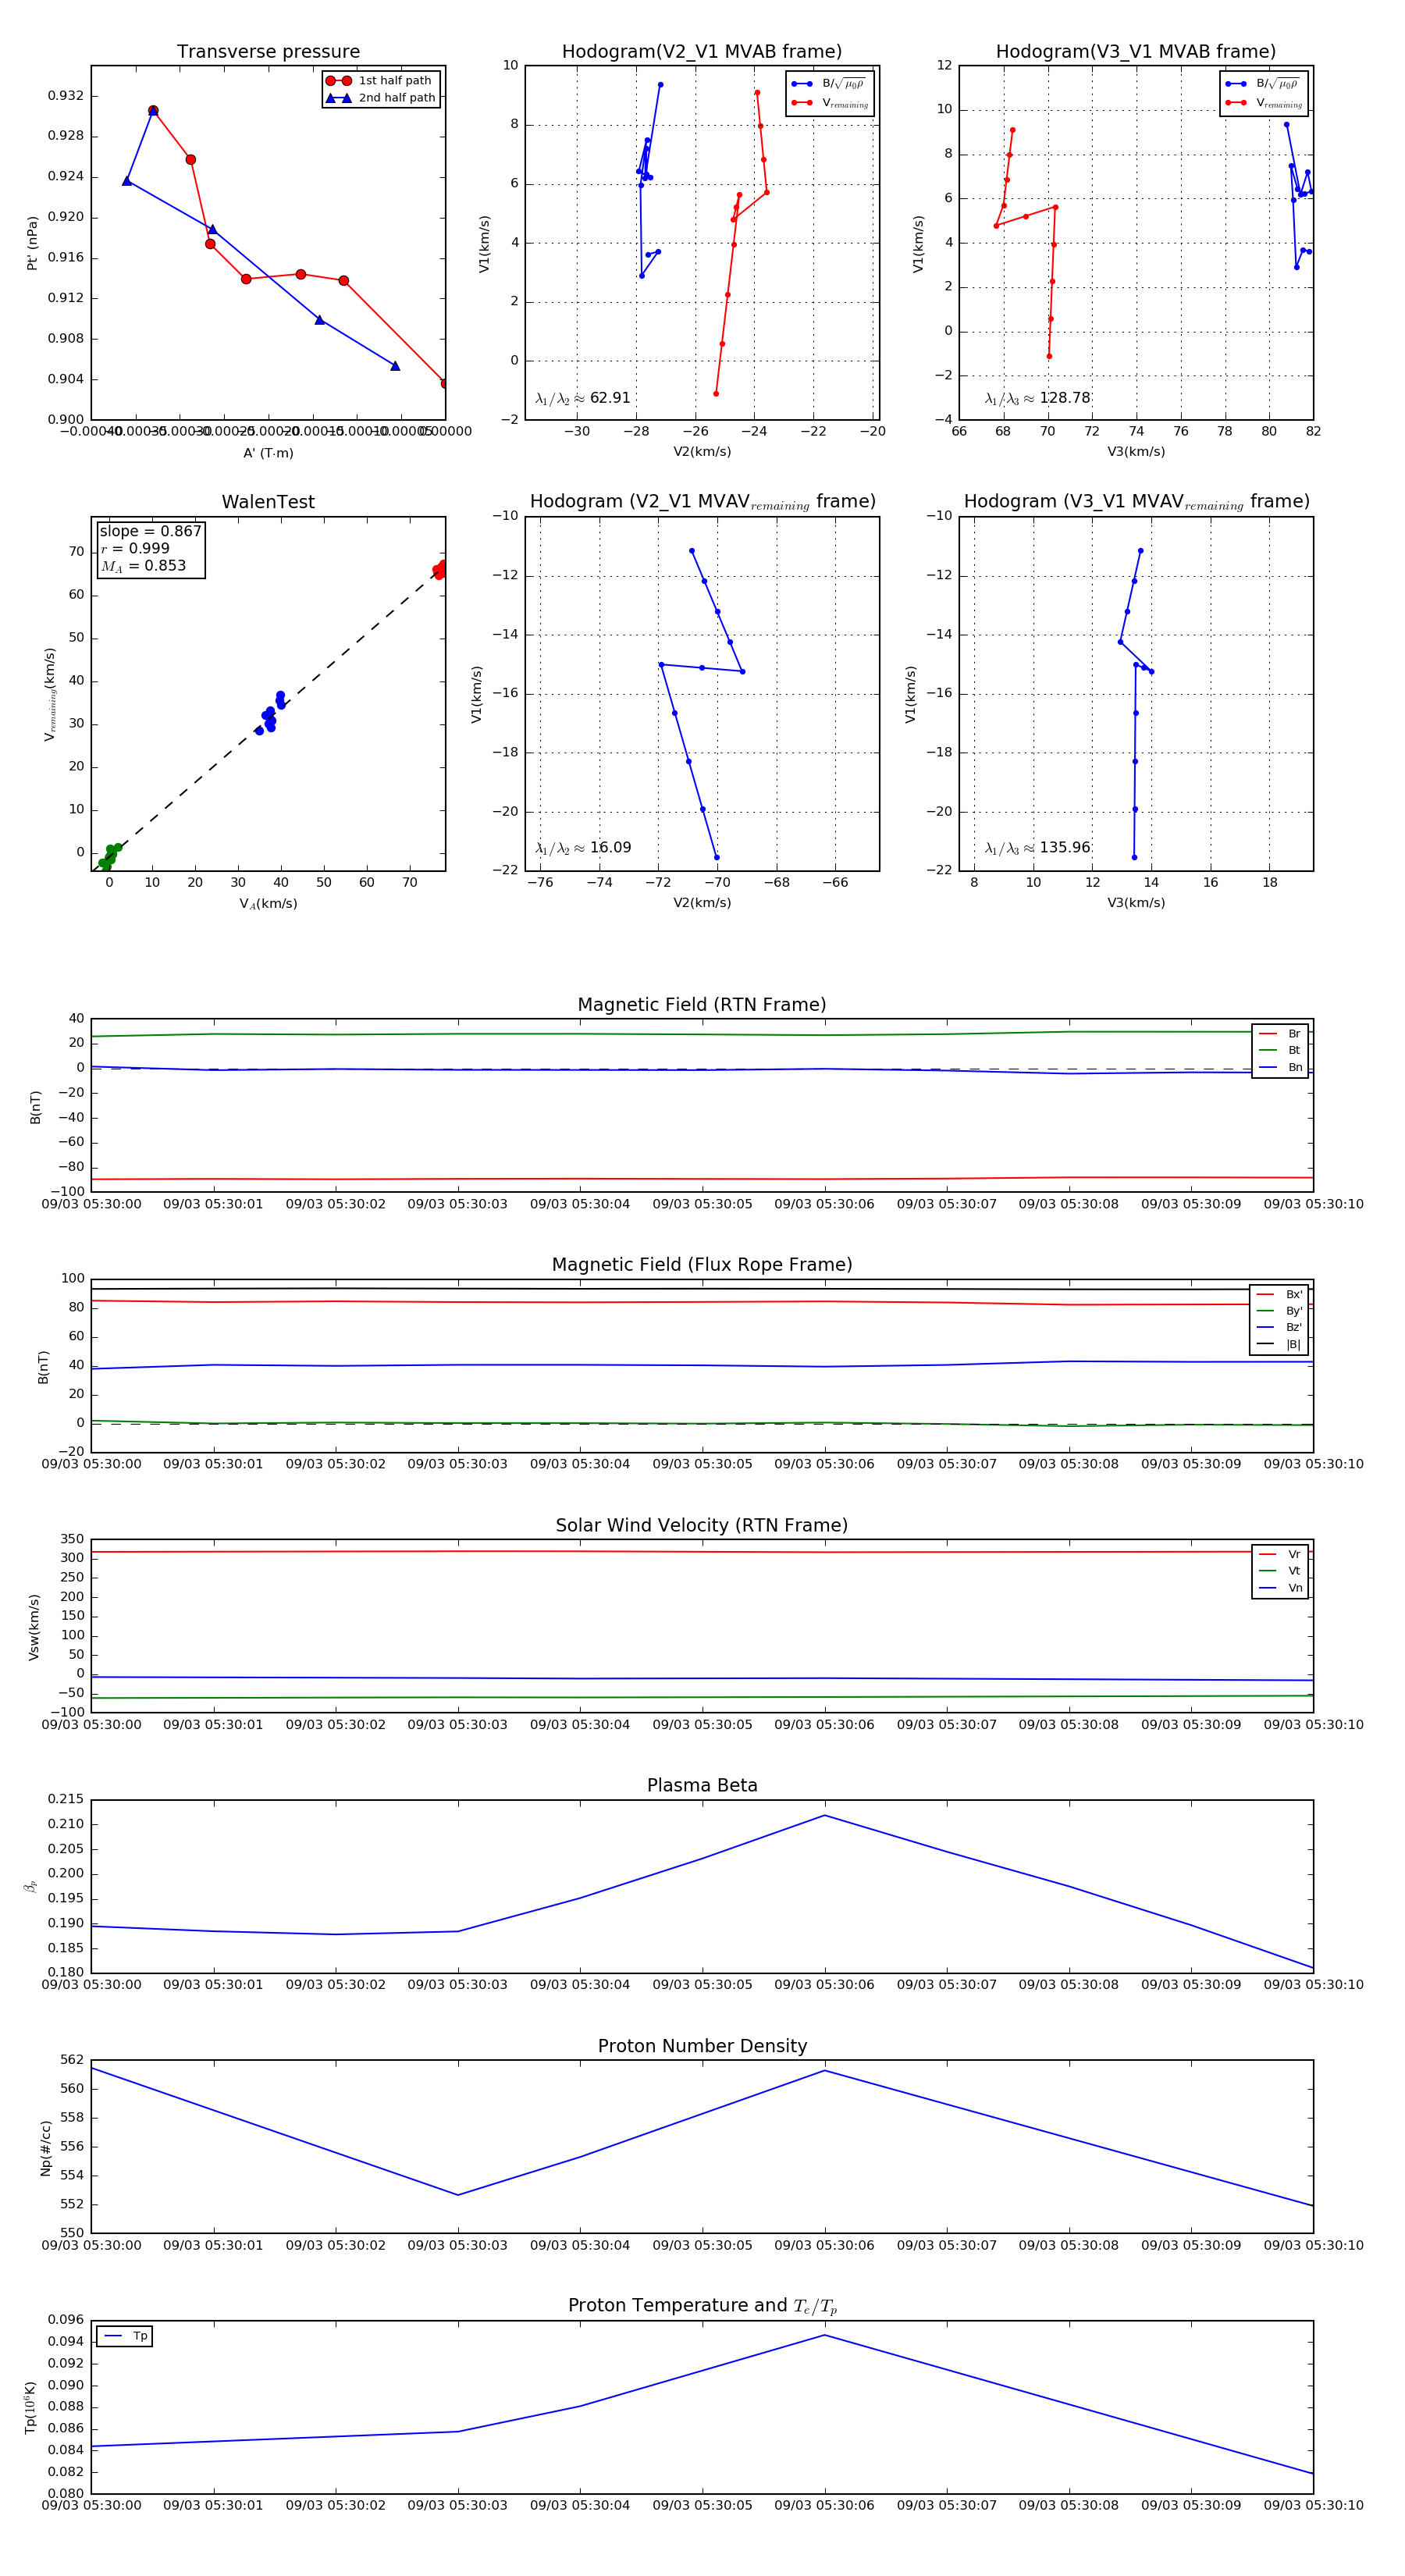This screenshot has width=1405, height=2576.
Task: Select the "Bt" legend entry
Action: tap(1280, 1050)
